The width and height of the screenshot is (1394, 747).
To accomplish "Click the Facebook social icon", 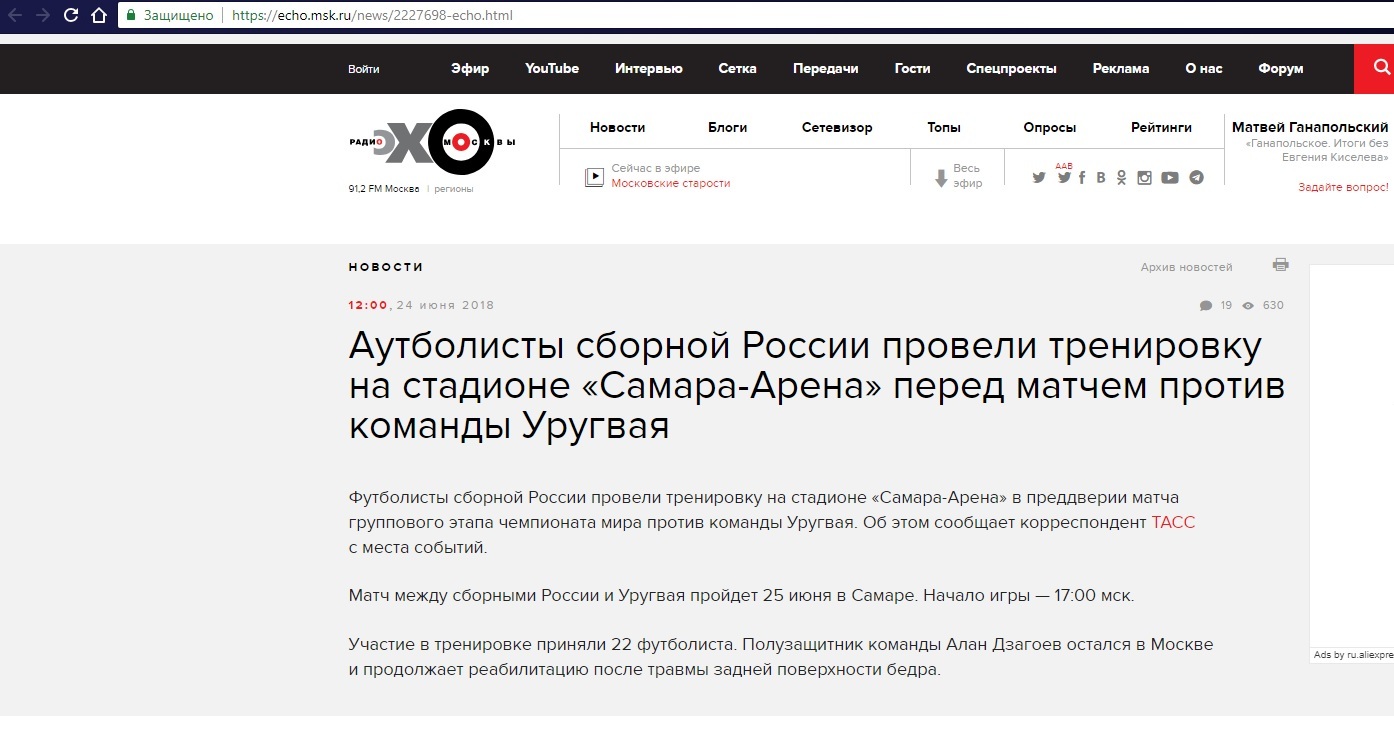I will [x=1082, y=178].
